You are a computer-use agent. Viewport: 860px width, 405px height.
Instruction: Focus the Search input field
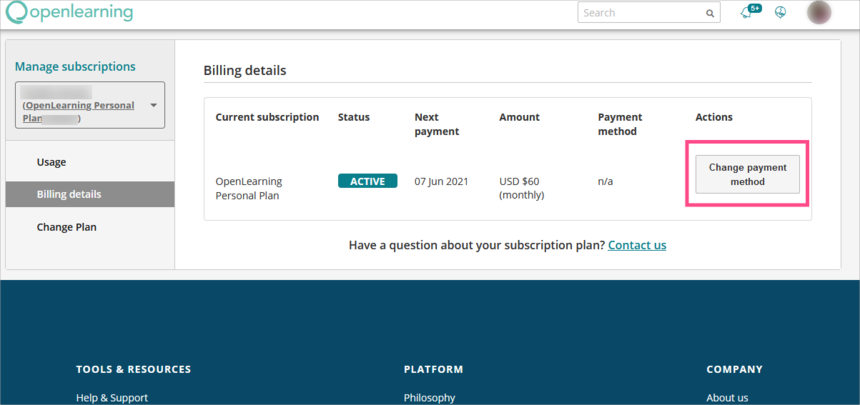point(640,13)
